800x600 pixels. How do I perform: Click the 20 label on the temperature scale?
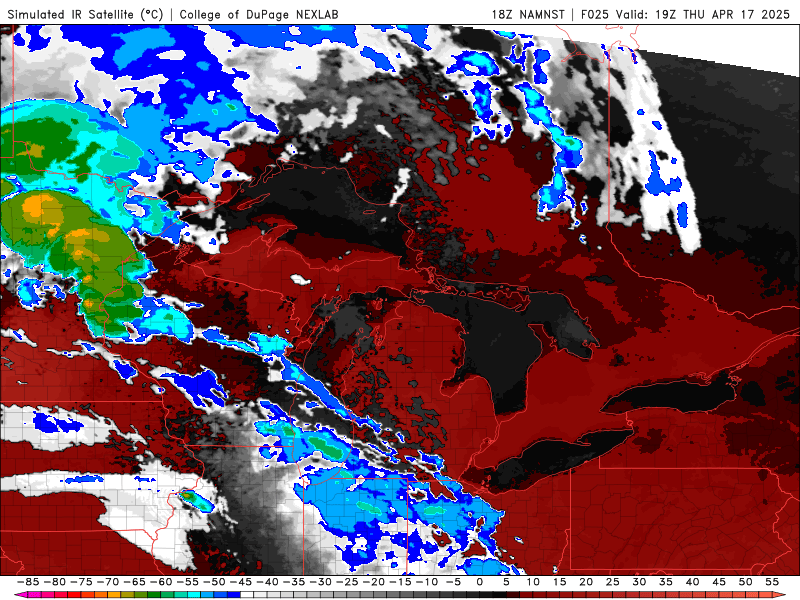(x=586, y=582)
